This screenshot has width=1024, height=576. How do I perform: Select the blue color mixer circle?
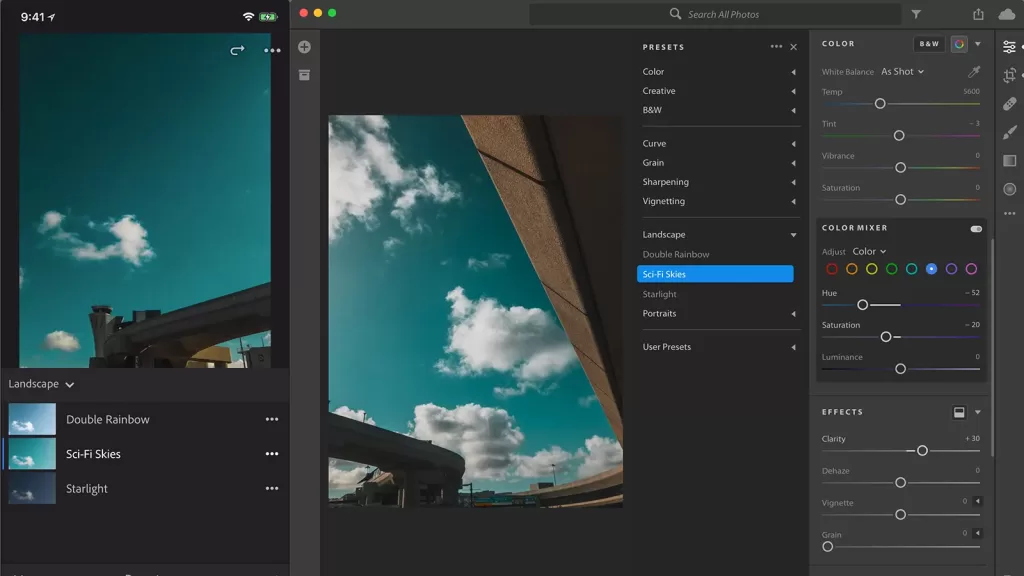(x=931, y=269)
